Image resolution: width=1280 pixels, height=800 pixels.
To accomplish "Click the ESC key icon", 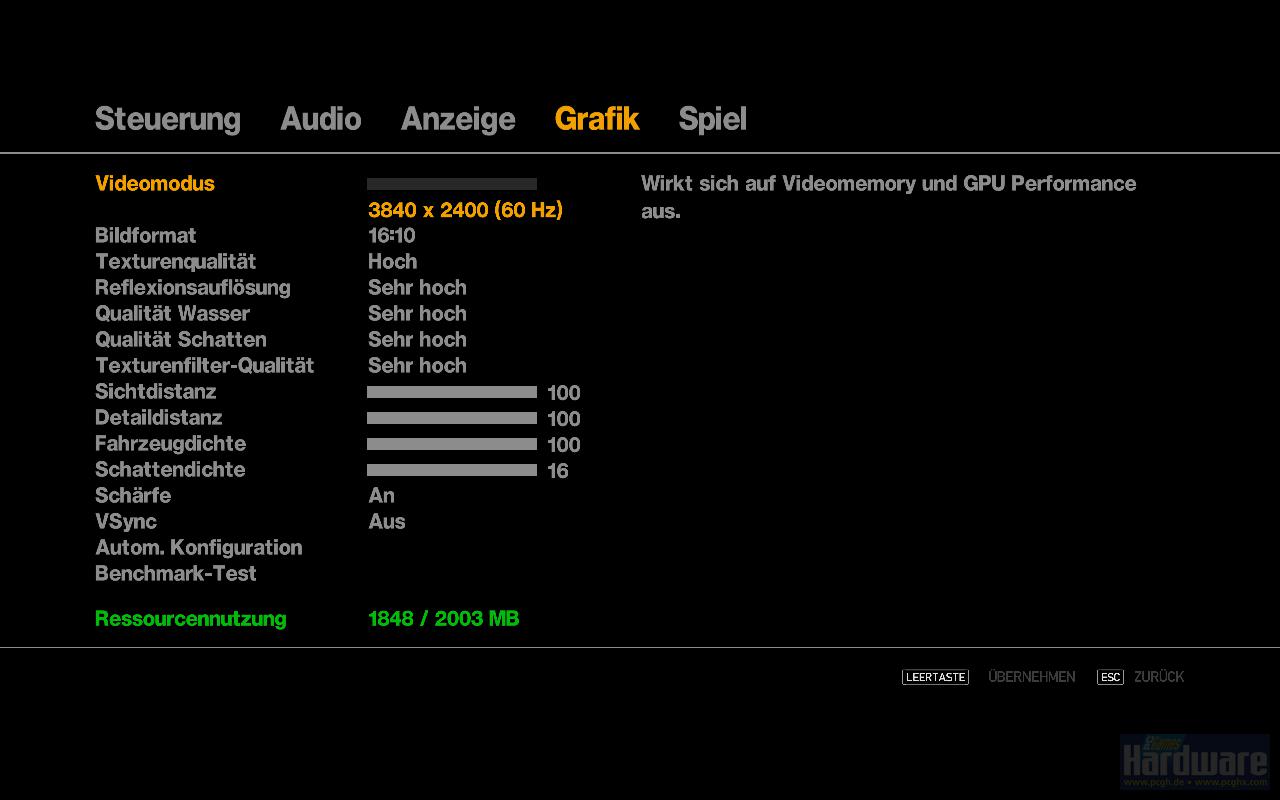I will [x=1110, y=677].
